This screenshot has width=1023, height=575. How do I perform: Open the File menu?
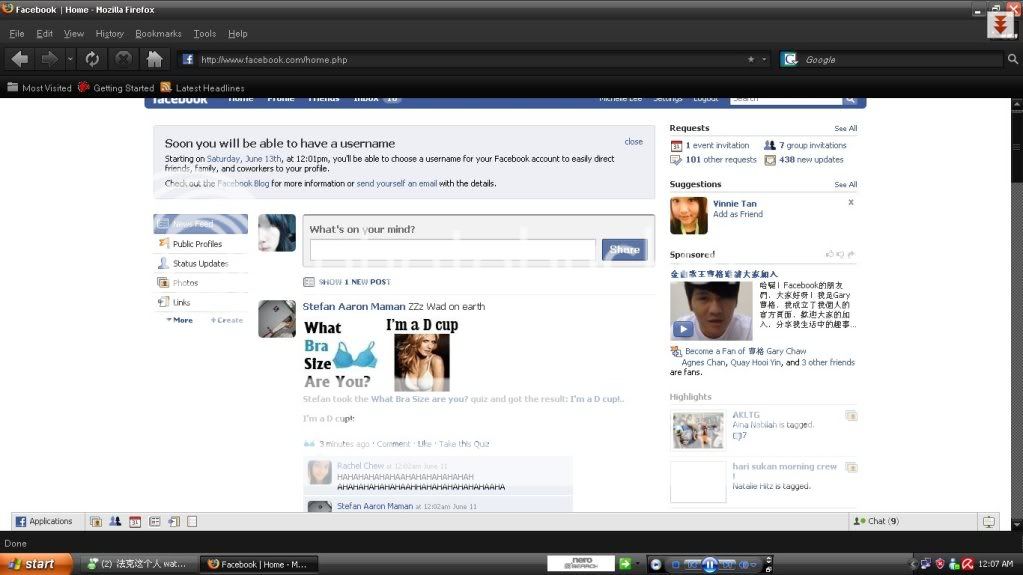[17, 34]
